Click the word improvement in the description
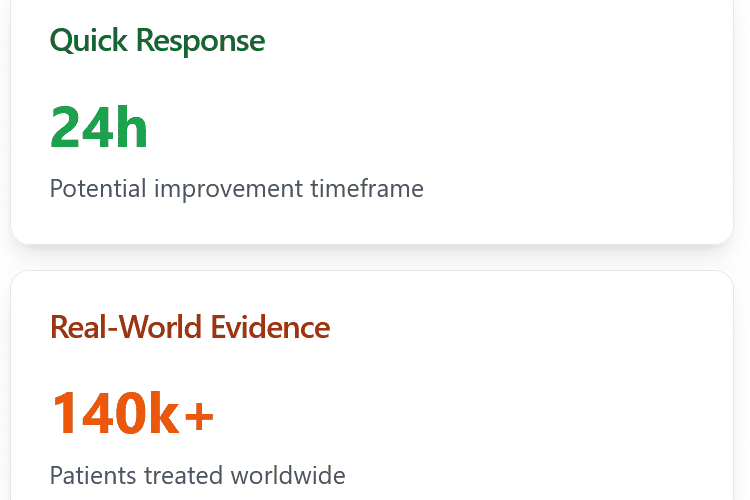This screenshot has height=500, width=750. pyautogui.click(x=229, y=189)
